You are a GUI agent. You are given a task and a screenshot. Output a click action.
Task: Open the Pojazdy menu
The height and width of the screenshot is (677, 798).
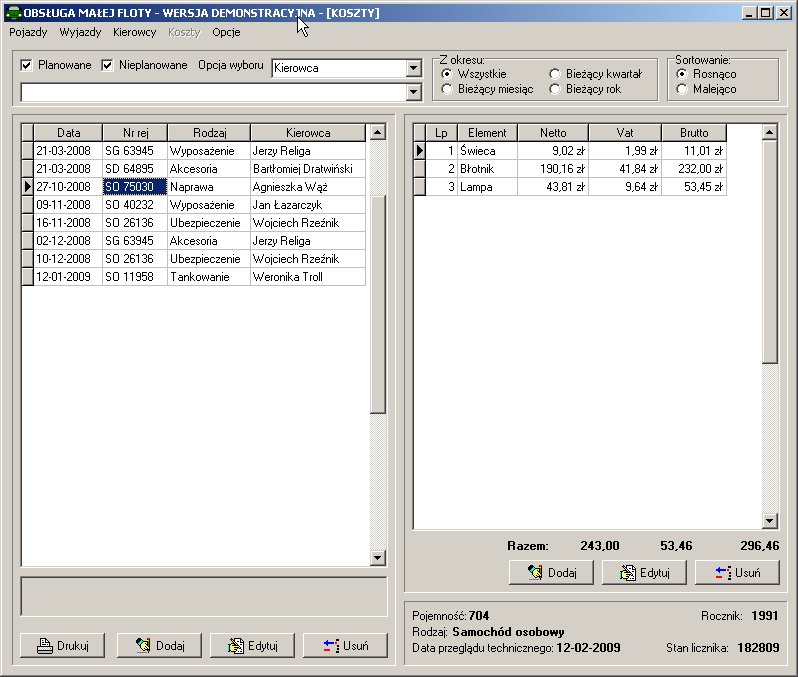28,33
